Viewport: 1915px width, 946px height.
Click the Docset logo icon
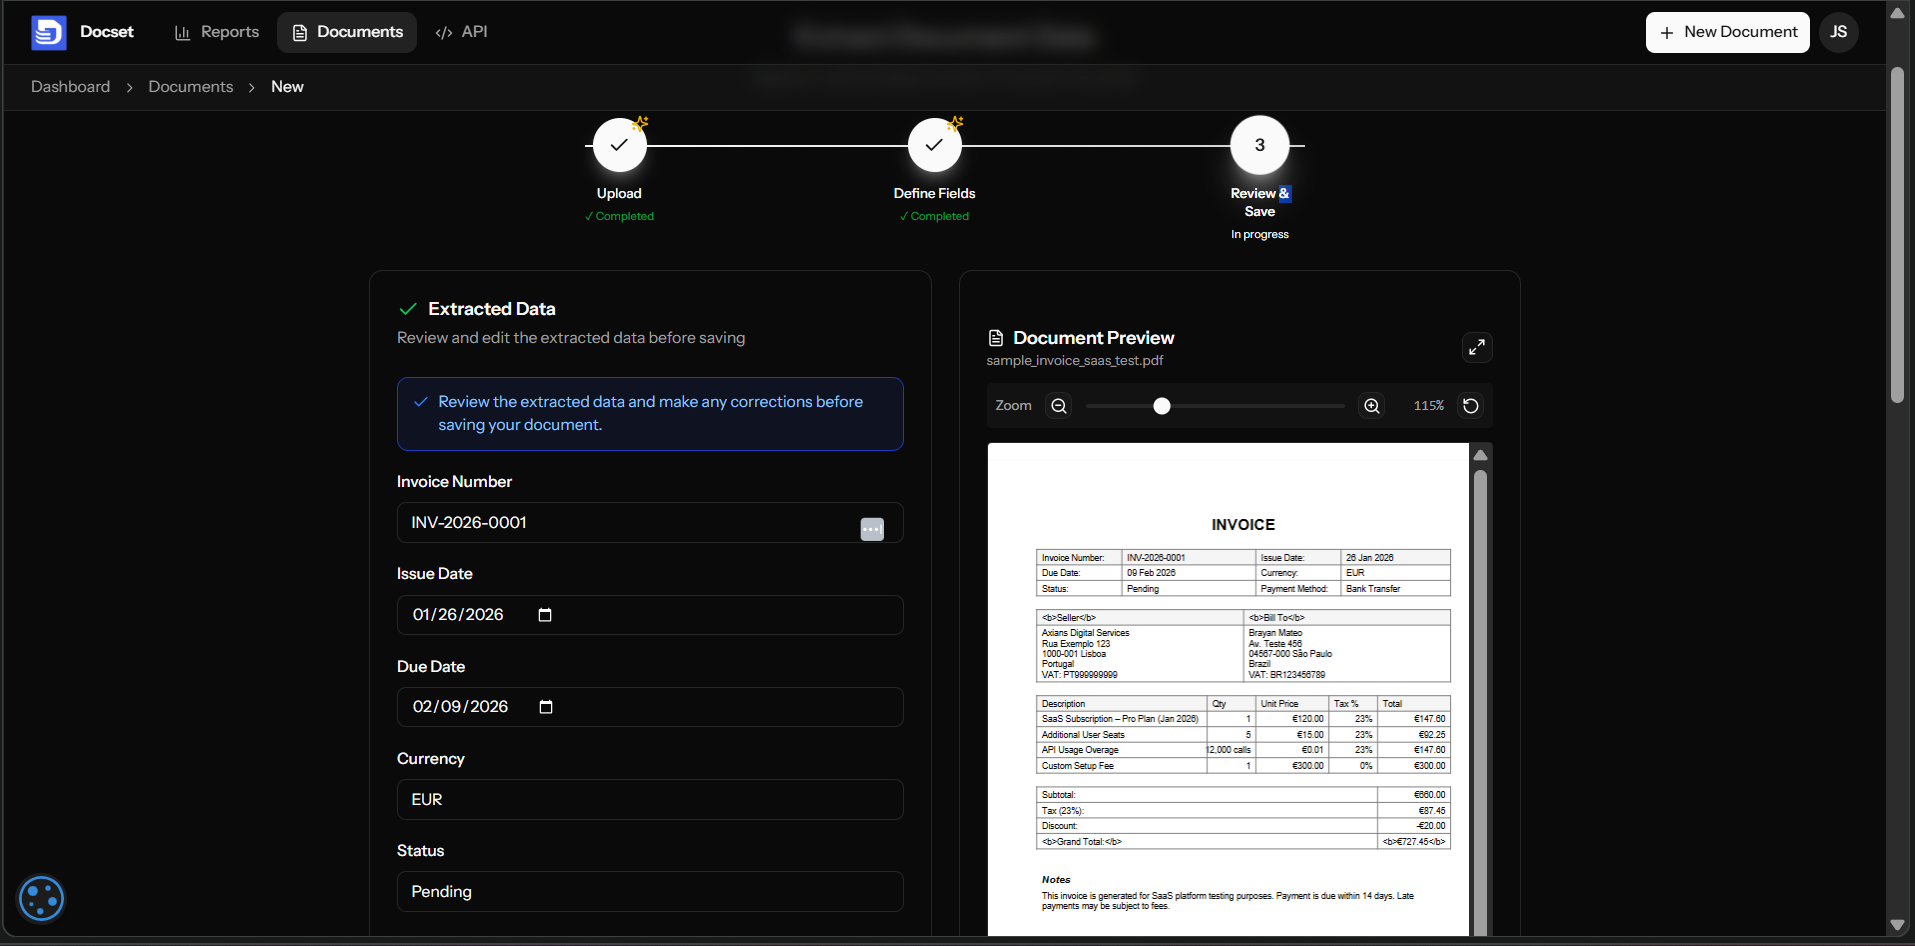pos(48,32)
